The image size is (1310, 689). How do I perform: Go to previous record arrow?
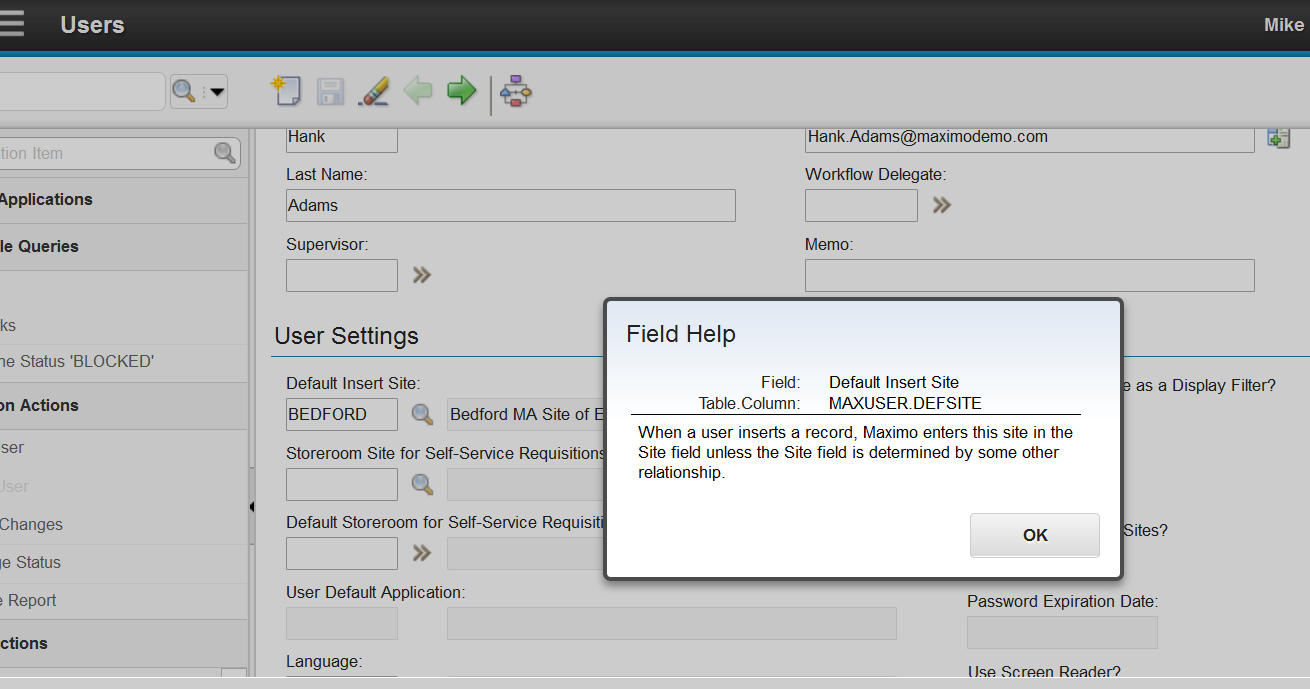pos(418,91)
